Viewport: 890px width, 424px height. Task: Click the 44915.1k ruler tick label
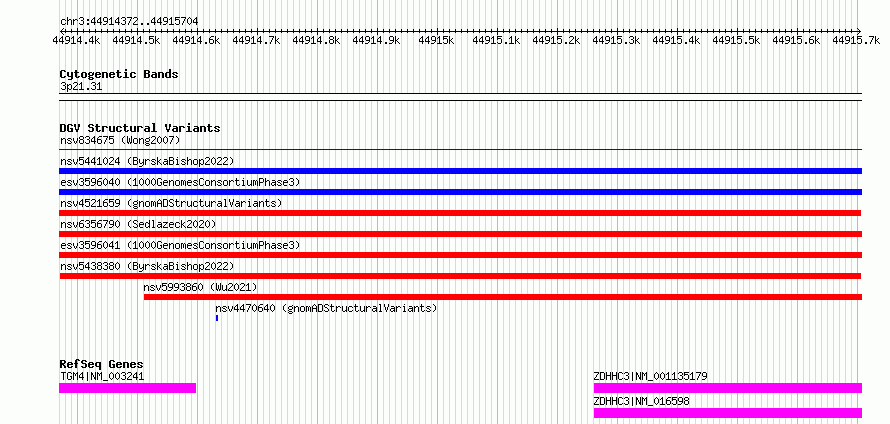pyautogui.click(x=497, y=41)
